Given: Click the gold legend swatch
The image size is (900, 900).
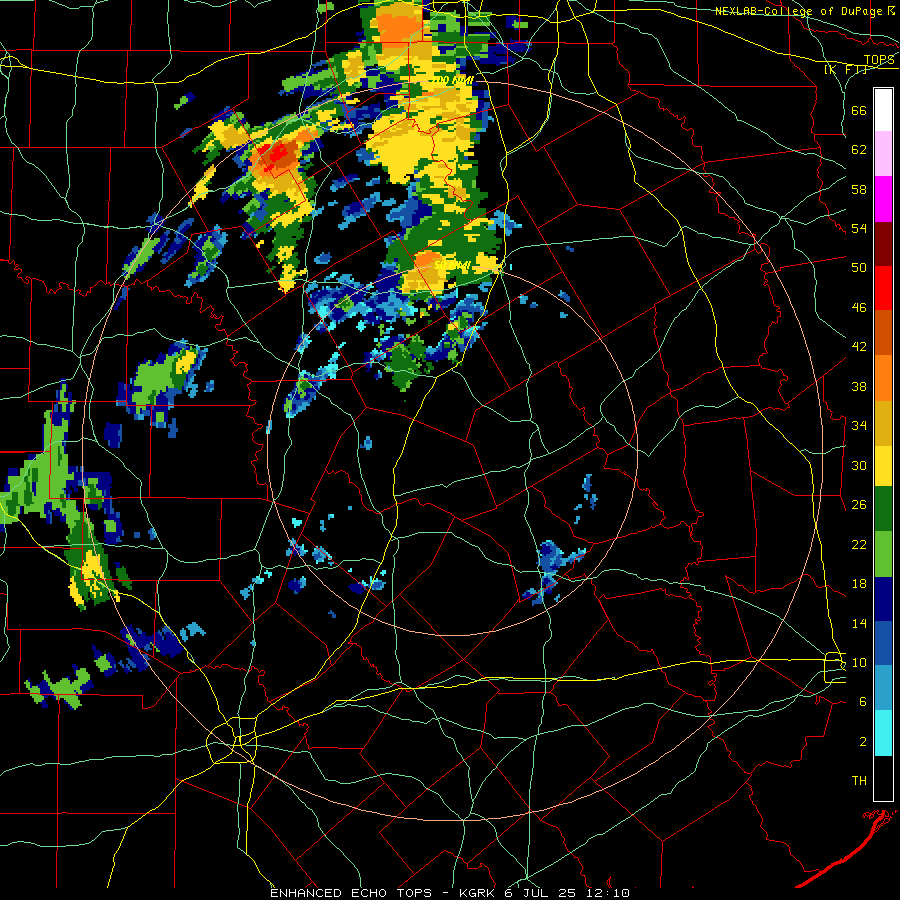Looking at the screenshot, I should [x=883, y=423].
